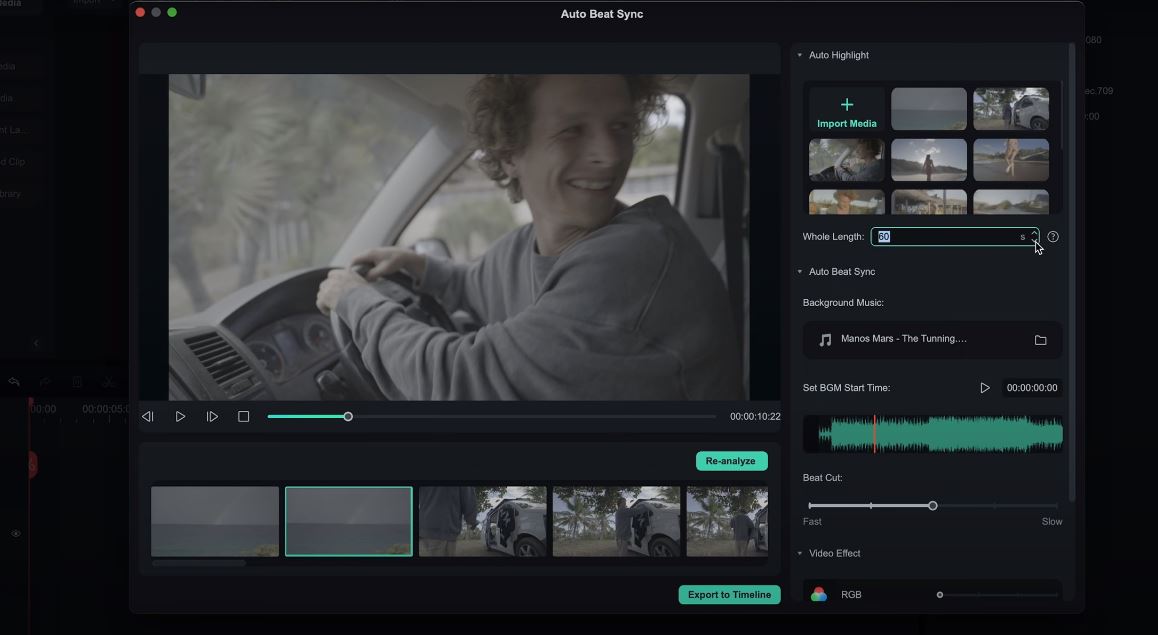Image resolution: width=1158 pixels, height=635 pixels.
Task: Click the Slow label under Beat Cut
Action: click(x=1052, y=521)
